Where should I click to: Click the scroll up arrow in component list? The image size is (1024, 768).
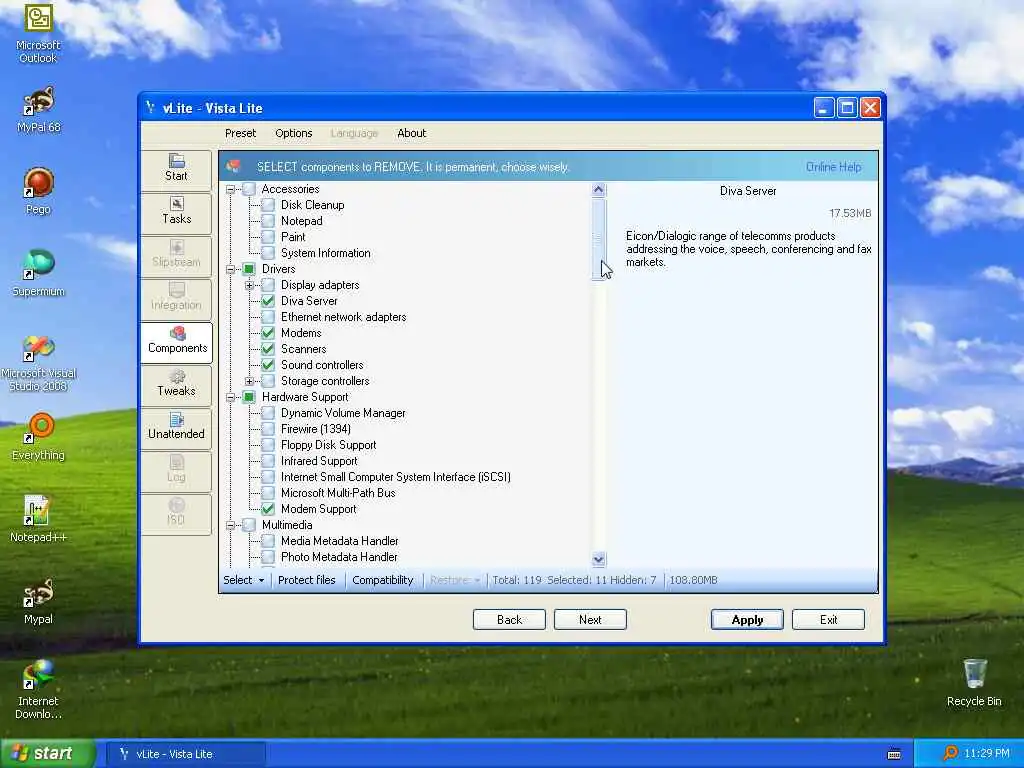[x=599, y=190]
